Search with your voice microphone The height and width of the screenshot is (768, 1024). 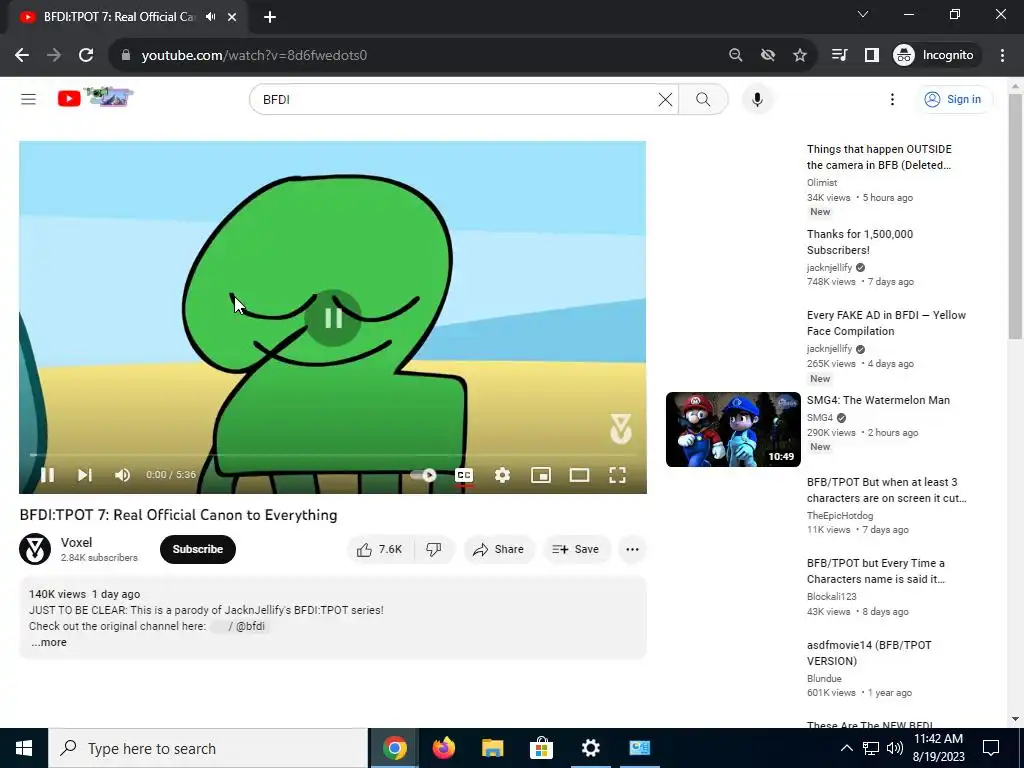[x=757, y=99]
